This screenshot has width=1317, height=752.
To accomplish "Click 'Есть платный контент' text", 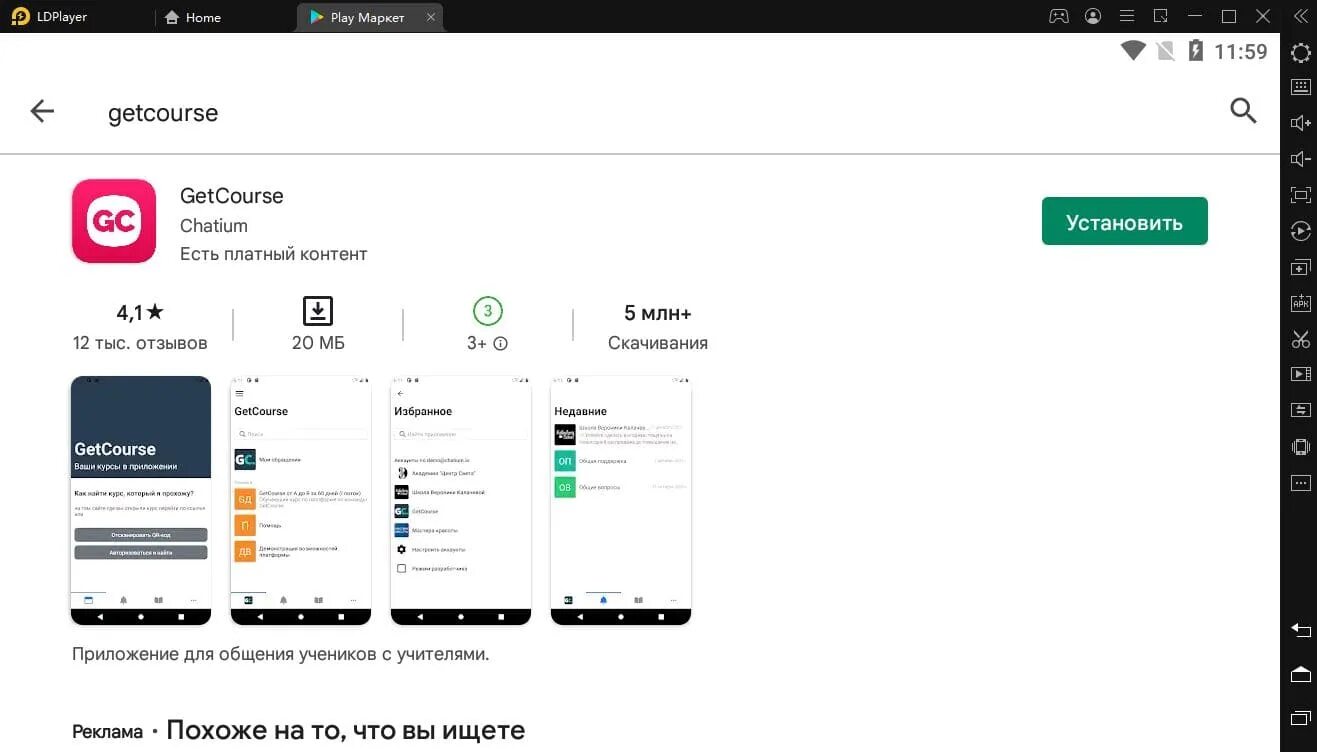I will pyautogui.click(x=274, y=254).
